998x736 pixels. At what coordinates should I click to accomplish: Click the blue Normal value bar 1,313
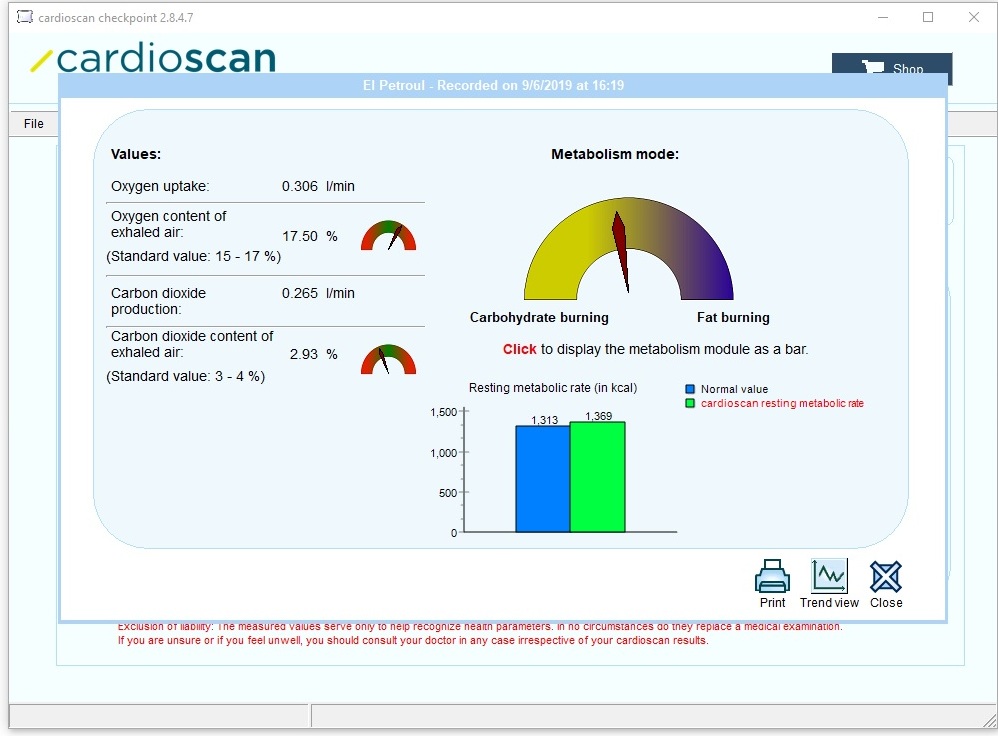coord(543,479)
